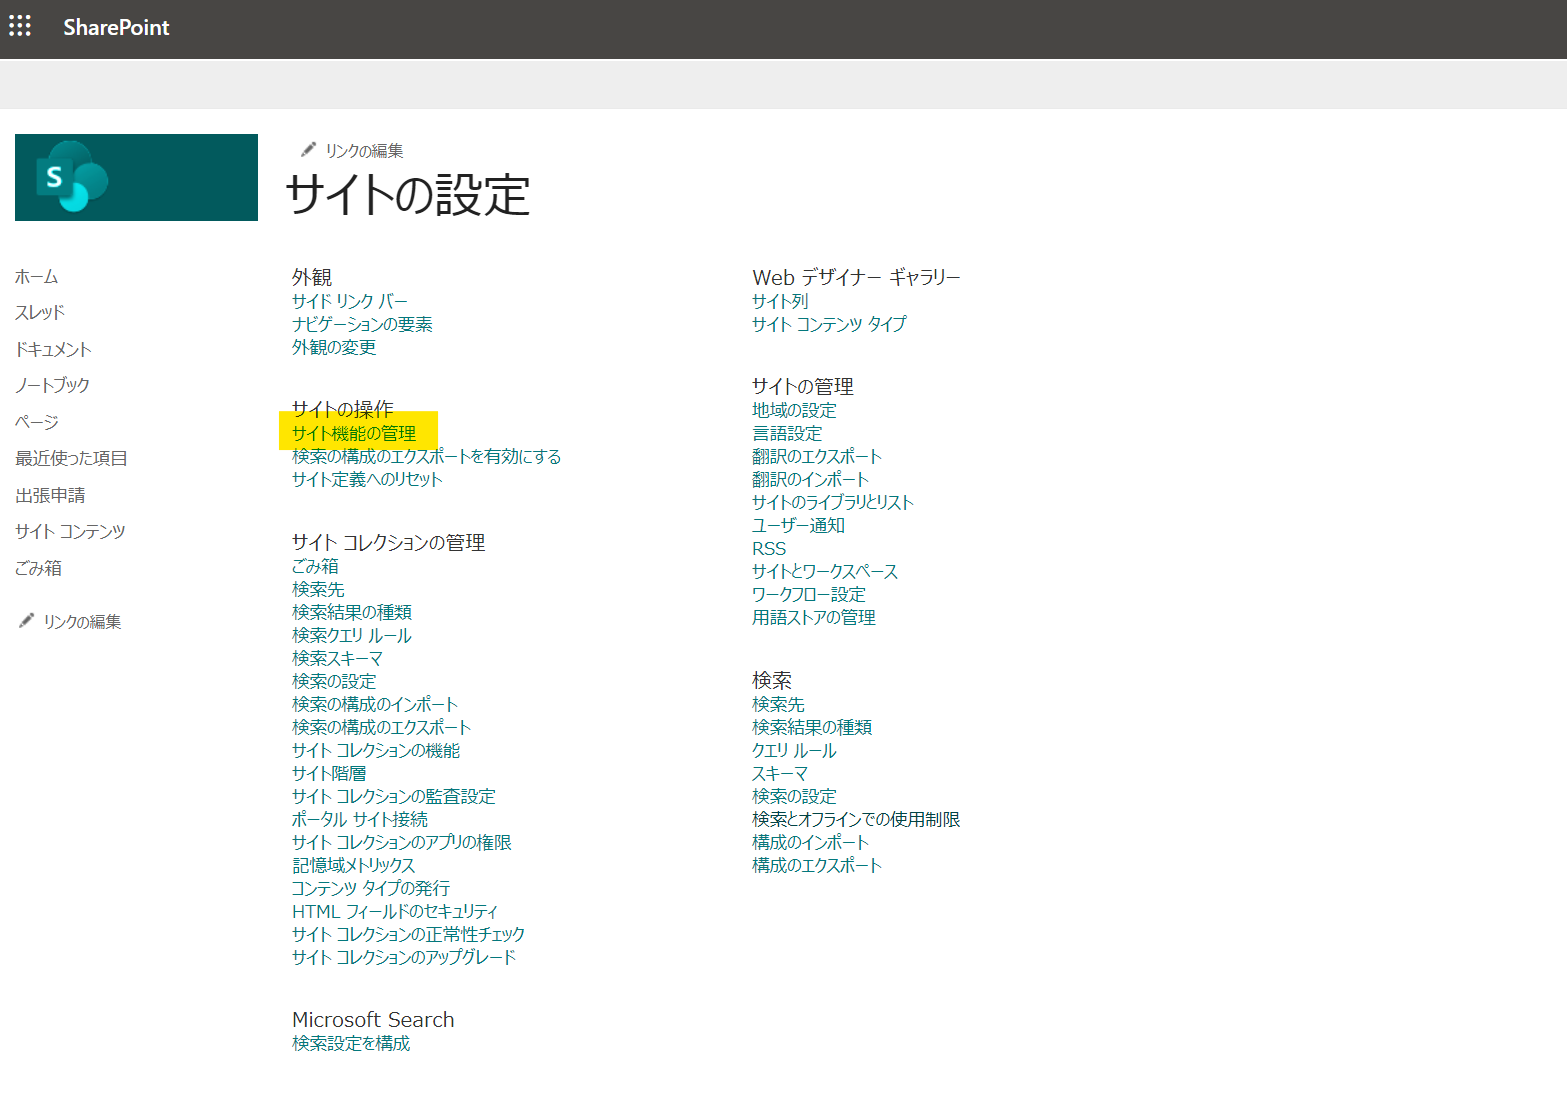Open ごみ箱 in the left navigation

pyautogui.click(x=39, y=568)
